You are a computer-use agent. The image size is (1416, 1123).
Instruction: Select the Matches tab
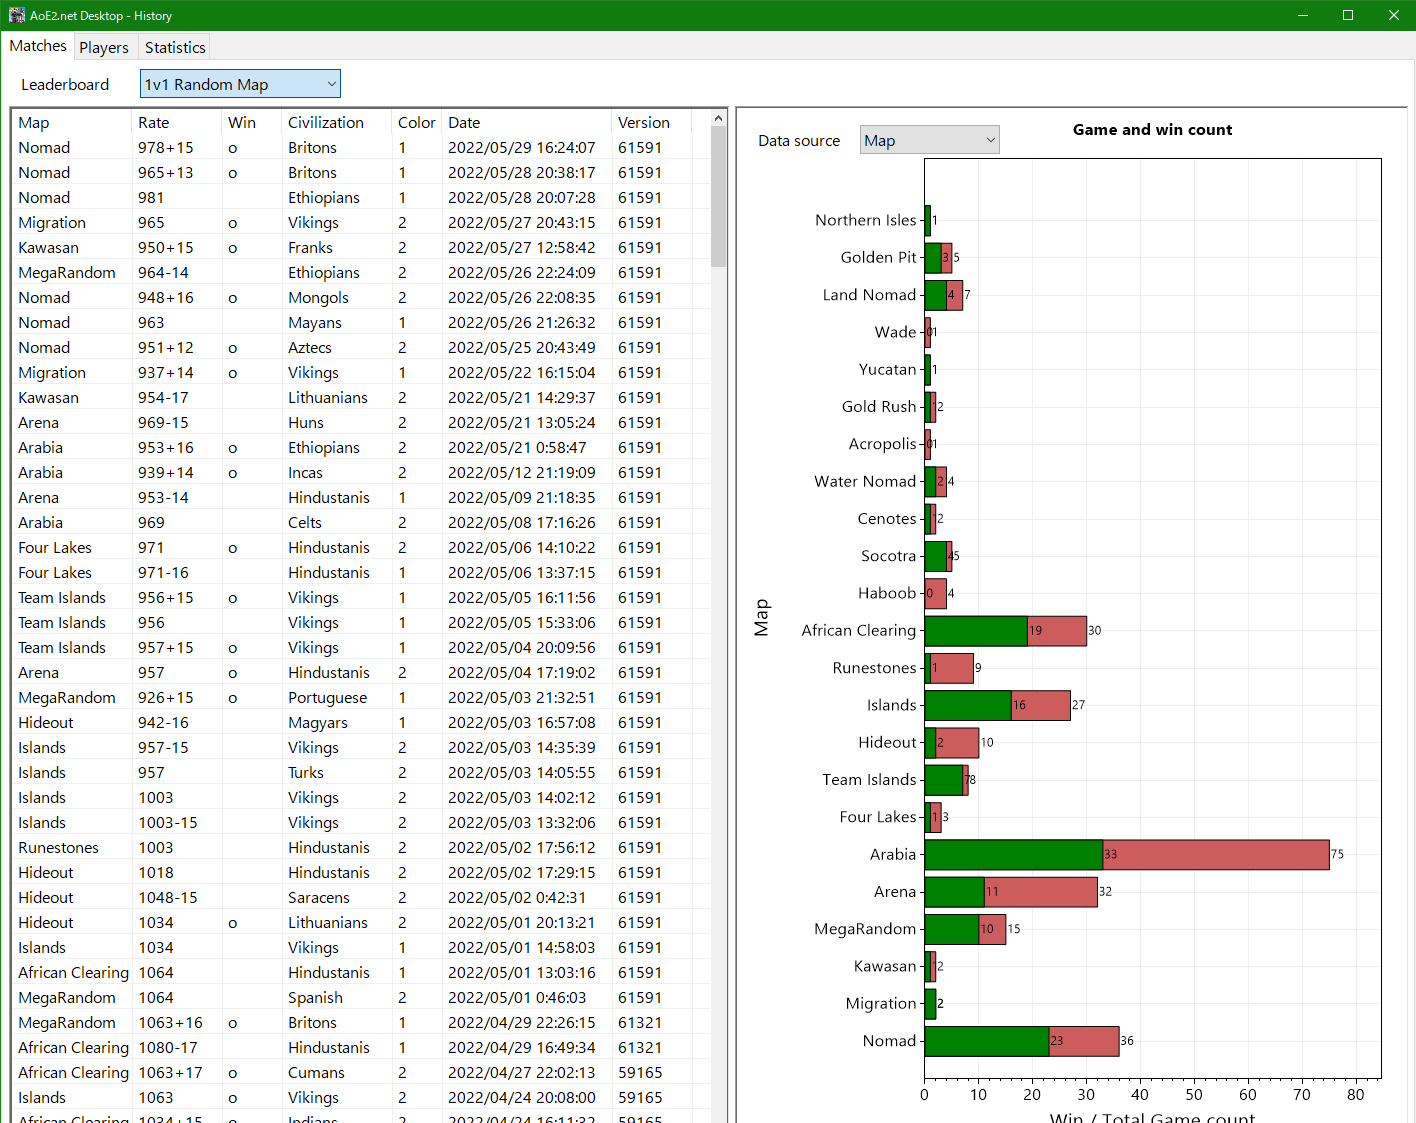point(38,45)
